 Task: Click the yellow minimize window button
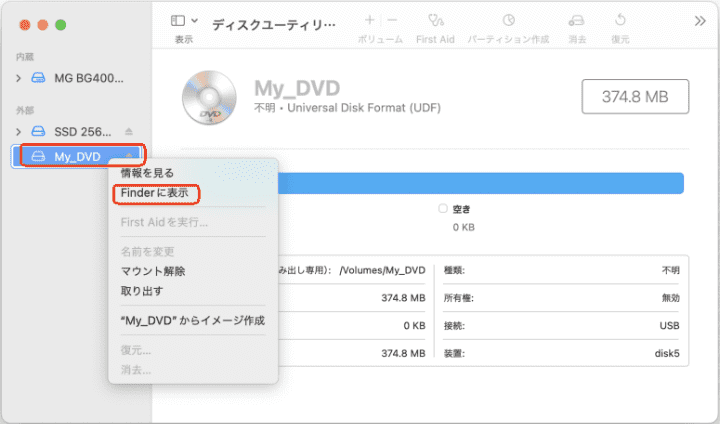point(43,25)
